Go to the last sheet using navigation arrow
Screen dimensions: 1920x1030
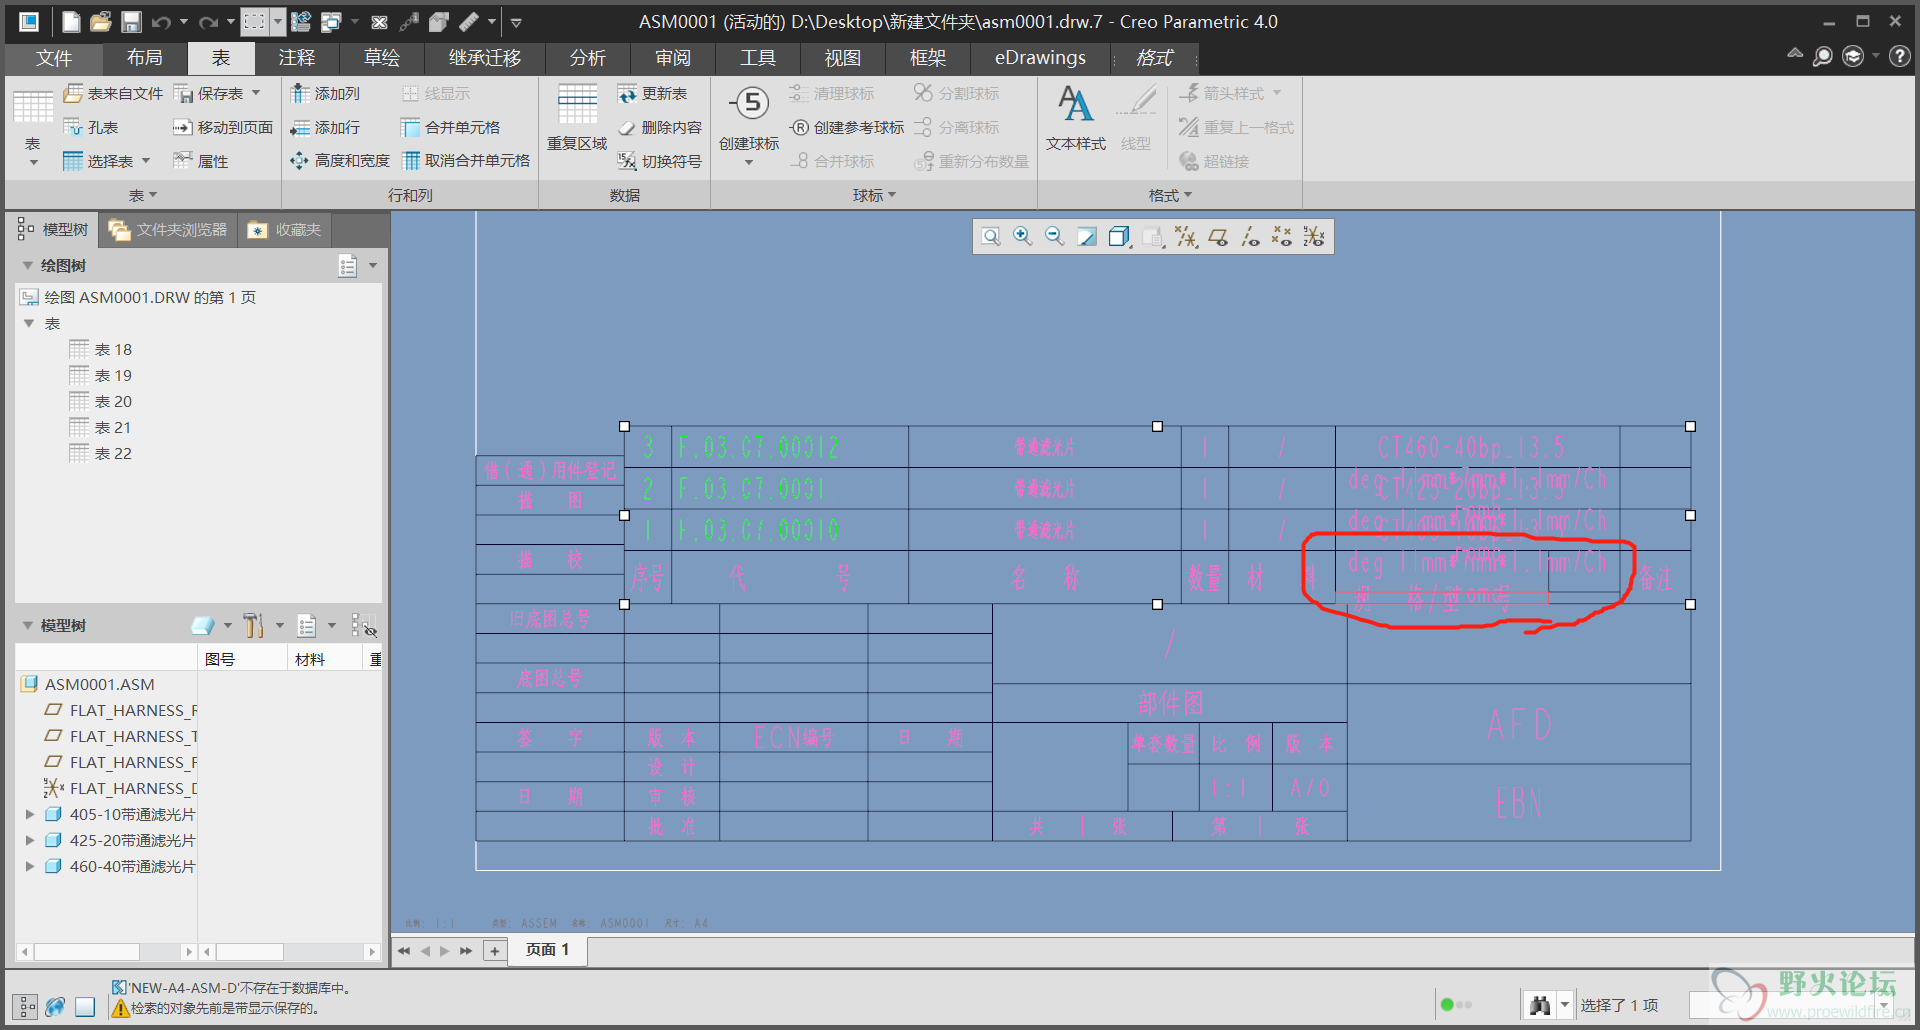466,950
